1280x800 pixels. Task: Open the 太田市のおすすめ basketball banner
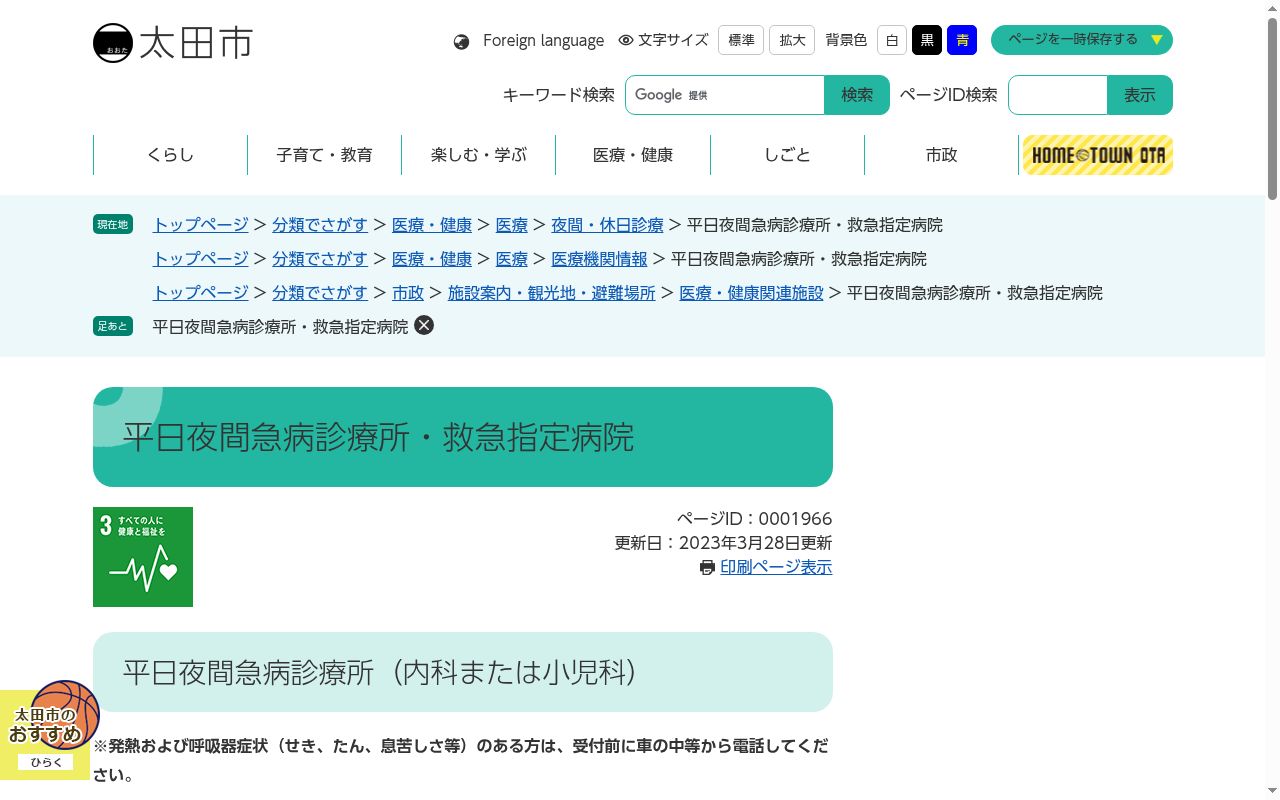(50, 729)
